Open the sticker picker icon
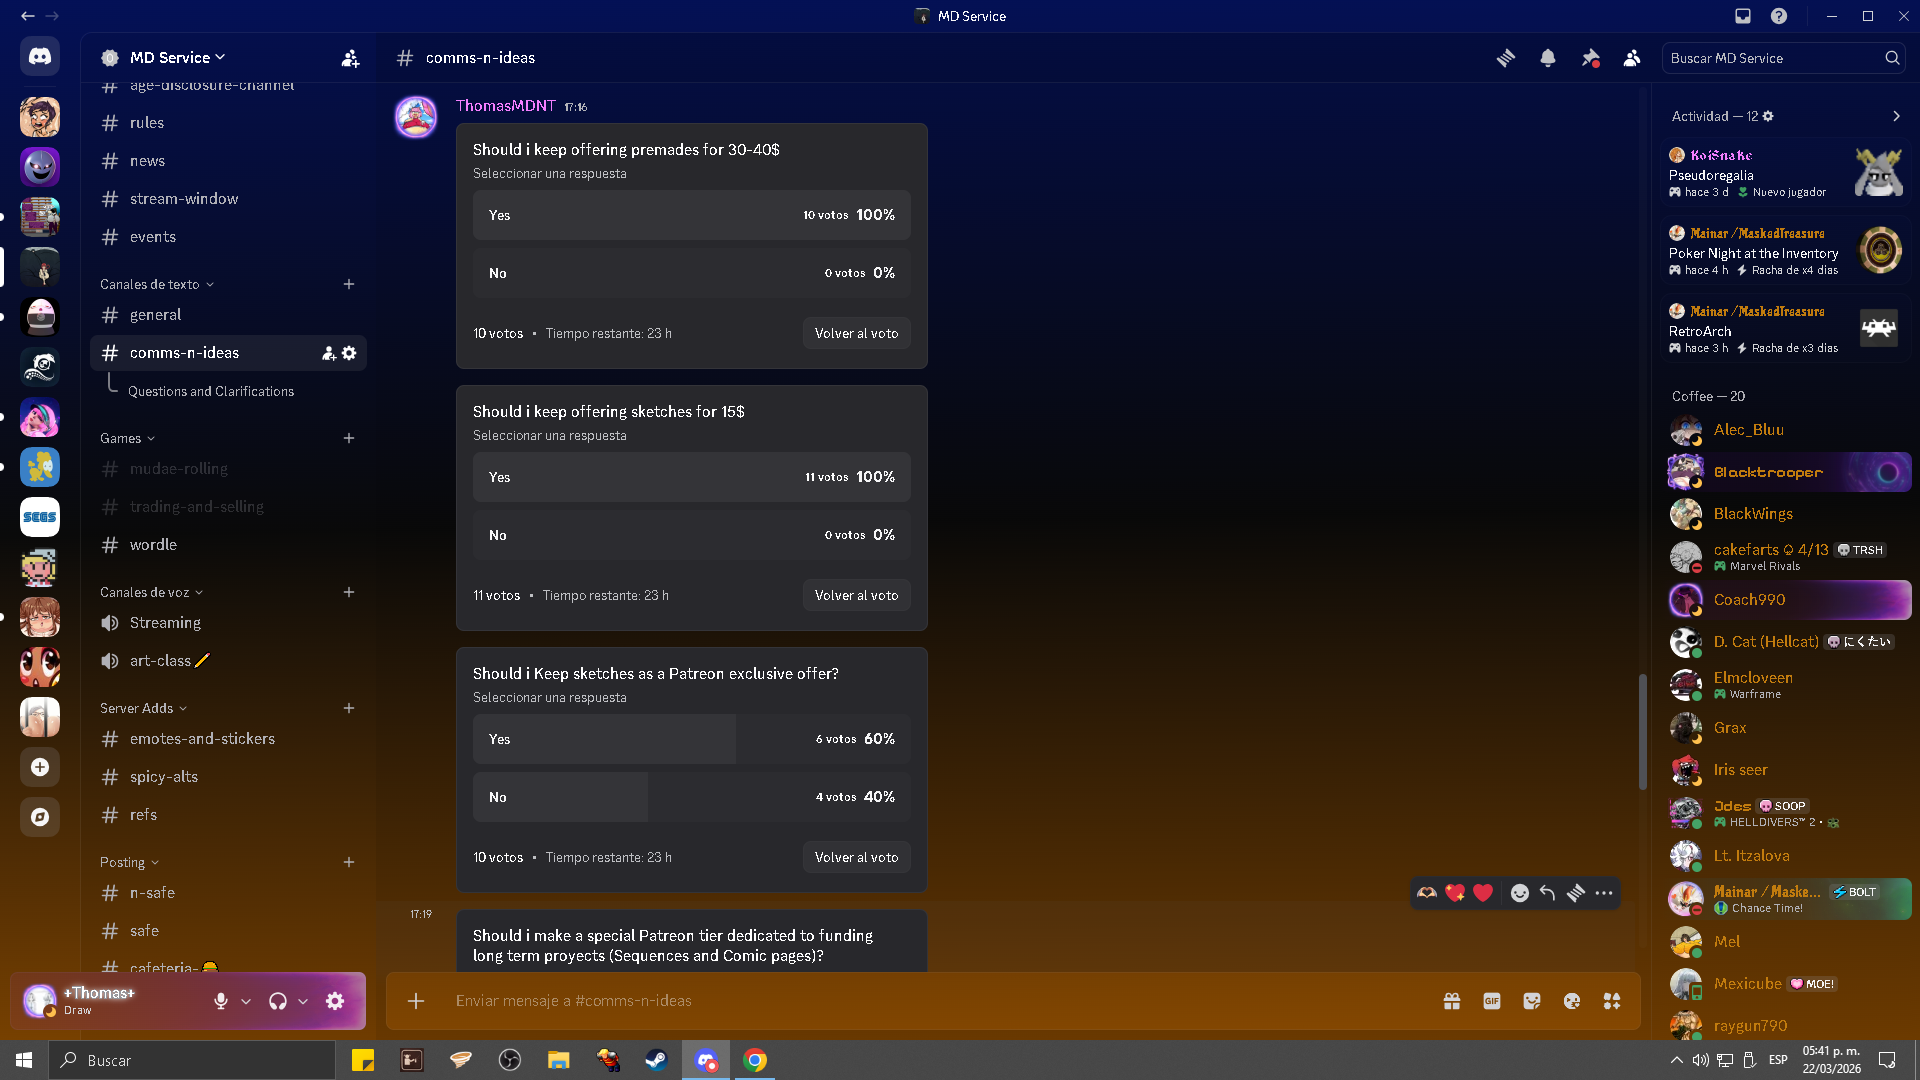Viewport: 1920px width, 1080px height. (x=1532, y=1001)
